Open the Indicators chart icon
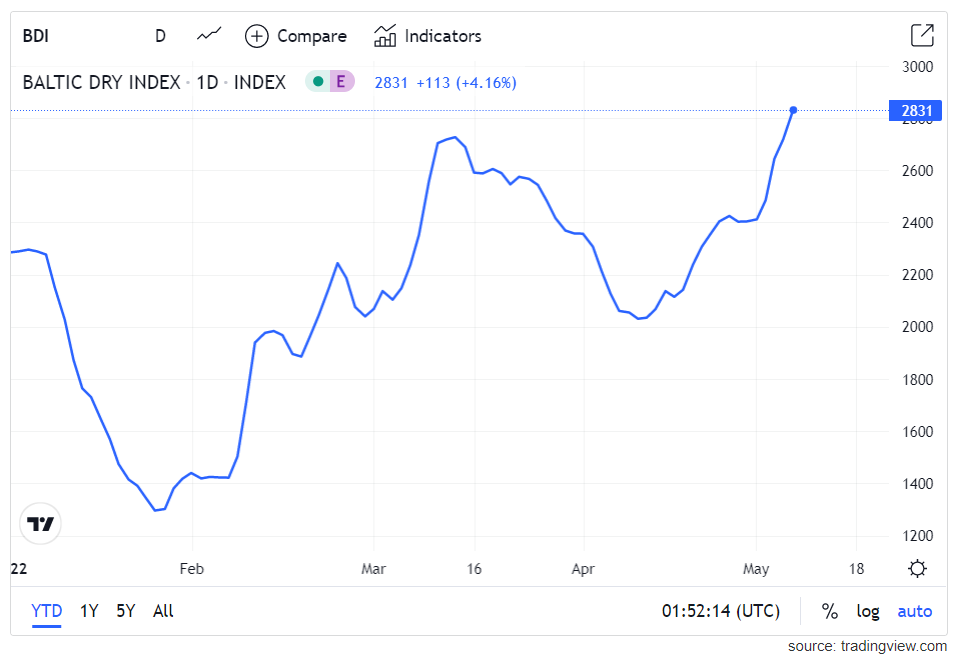The height and width of the screenshot is (660, 954). 385,36
